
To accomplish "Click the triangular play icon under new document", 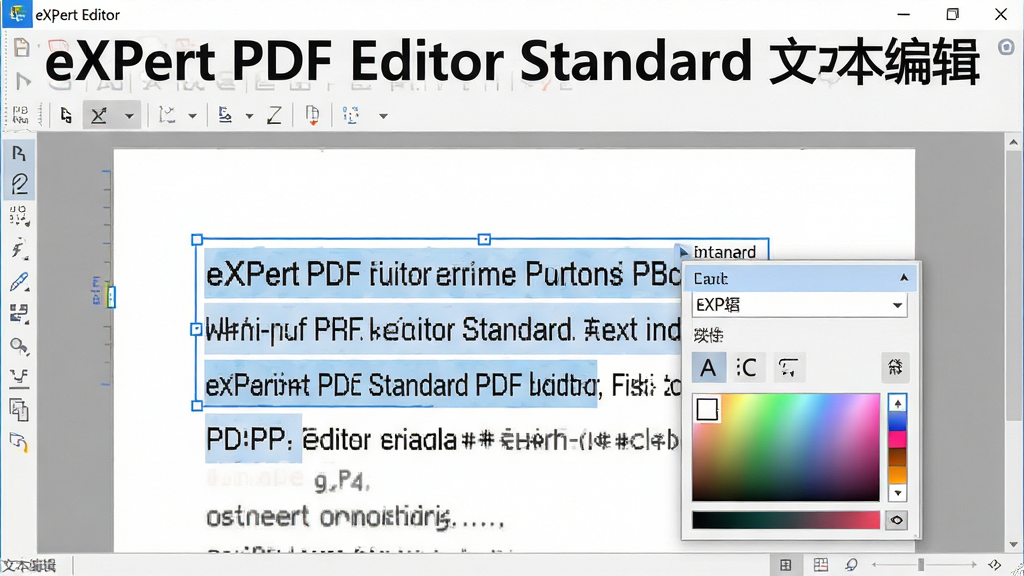I will [x=23, y=81].
